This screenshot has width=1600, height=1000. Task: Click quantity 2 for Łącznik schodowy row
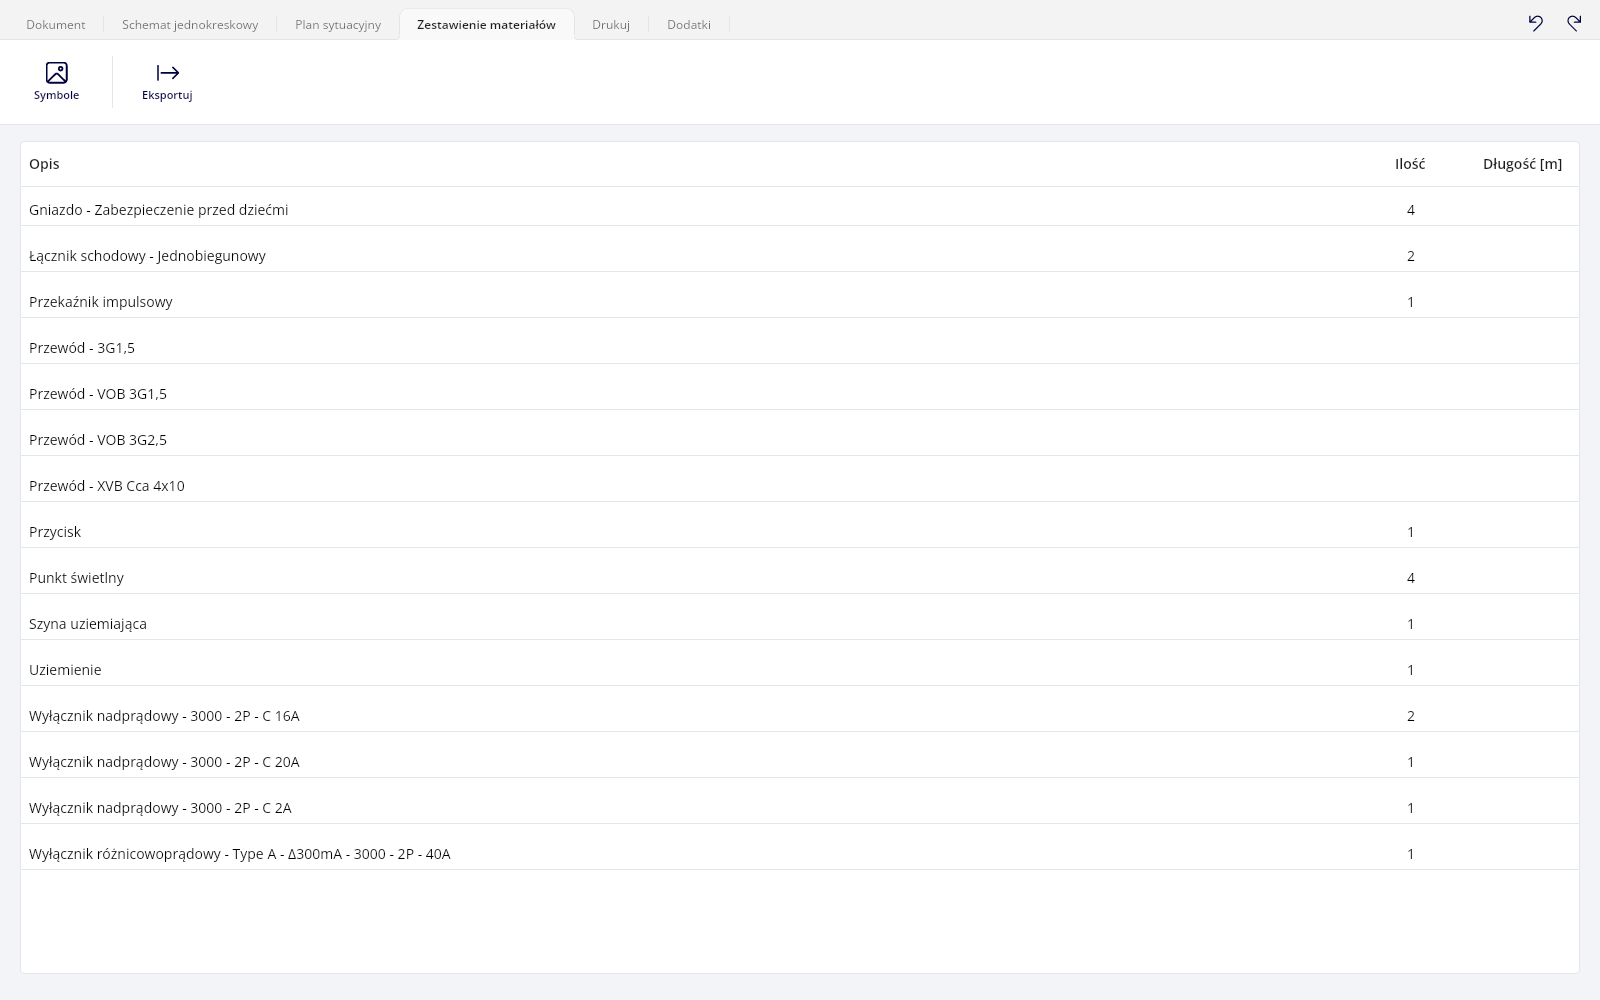point(1411,256)
